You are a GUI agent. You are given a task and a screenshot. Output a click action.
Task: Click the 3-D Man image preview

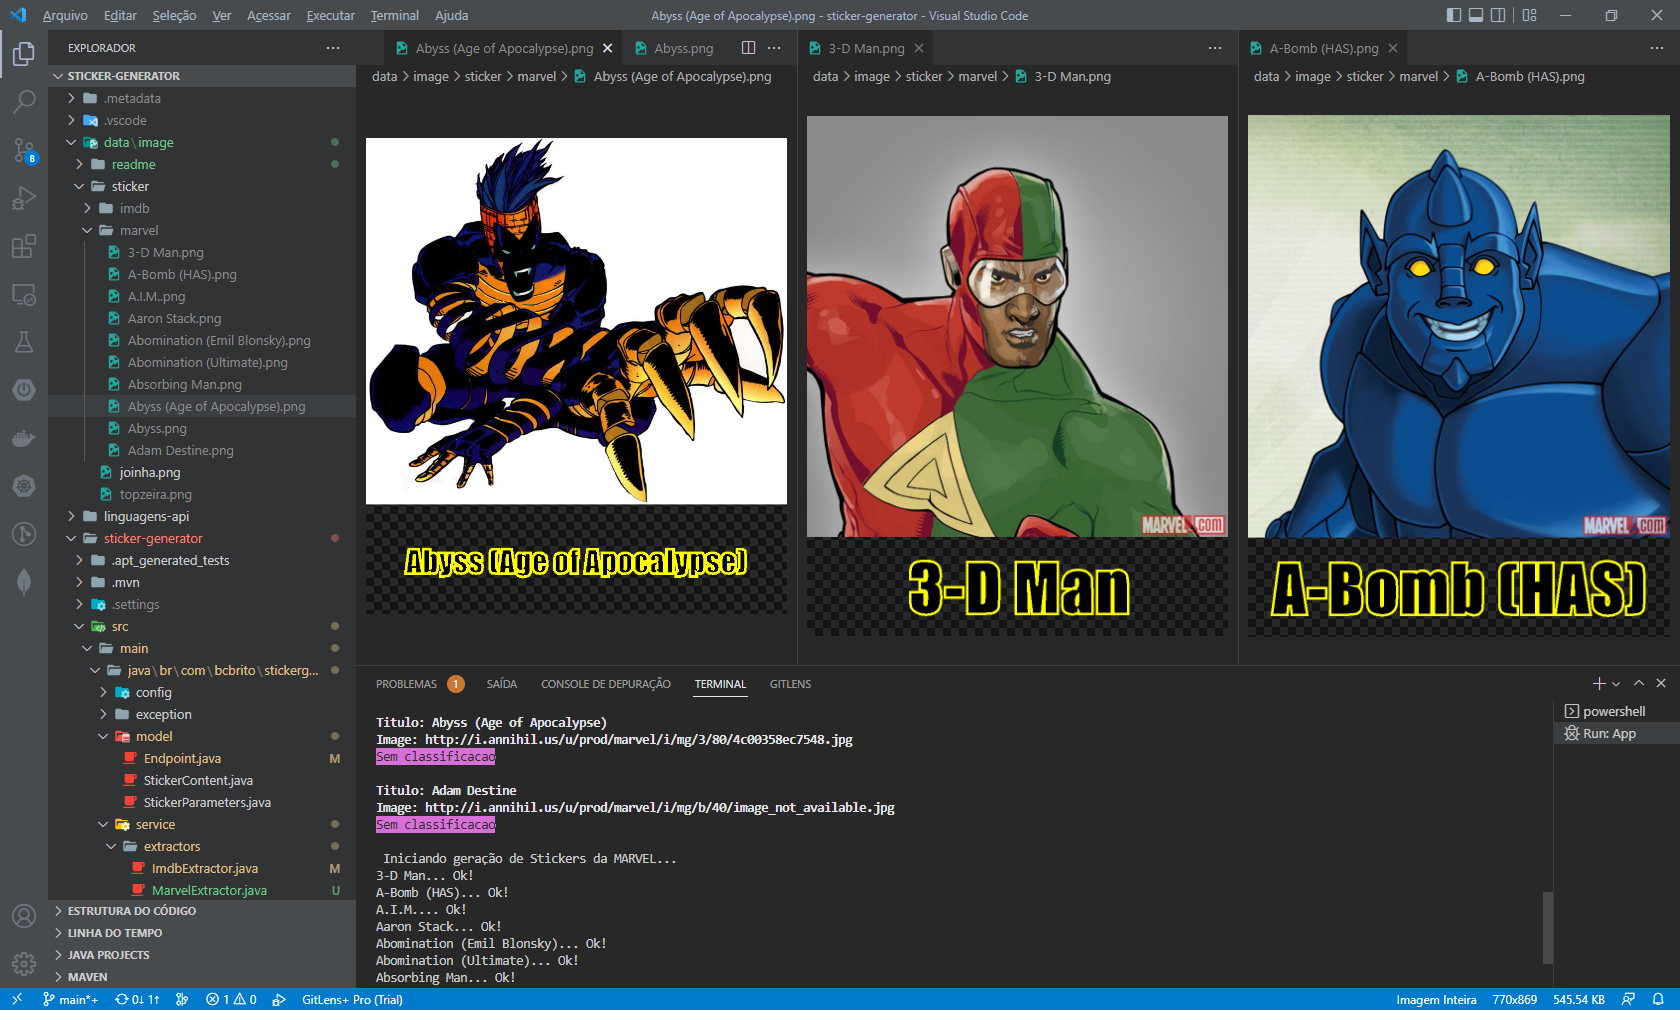click(1017, 376)
